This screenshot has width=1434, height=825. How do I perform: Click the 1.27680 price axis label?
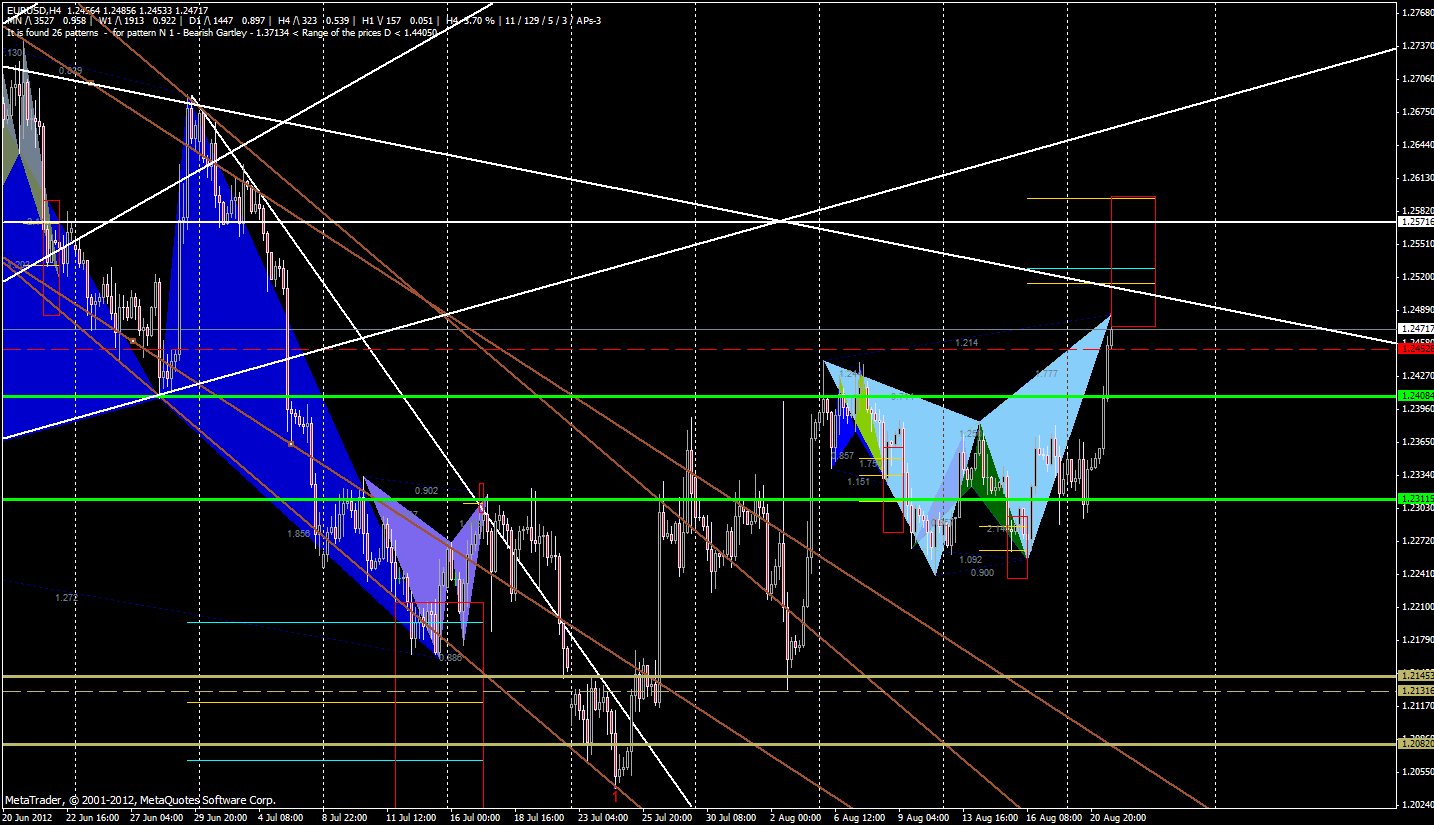tap(1416, 13)
